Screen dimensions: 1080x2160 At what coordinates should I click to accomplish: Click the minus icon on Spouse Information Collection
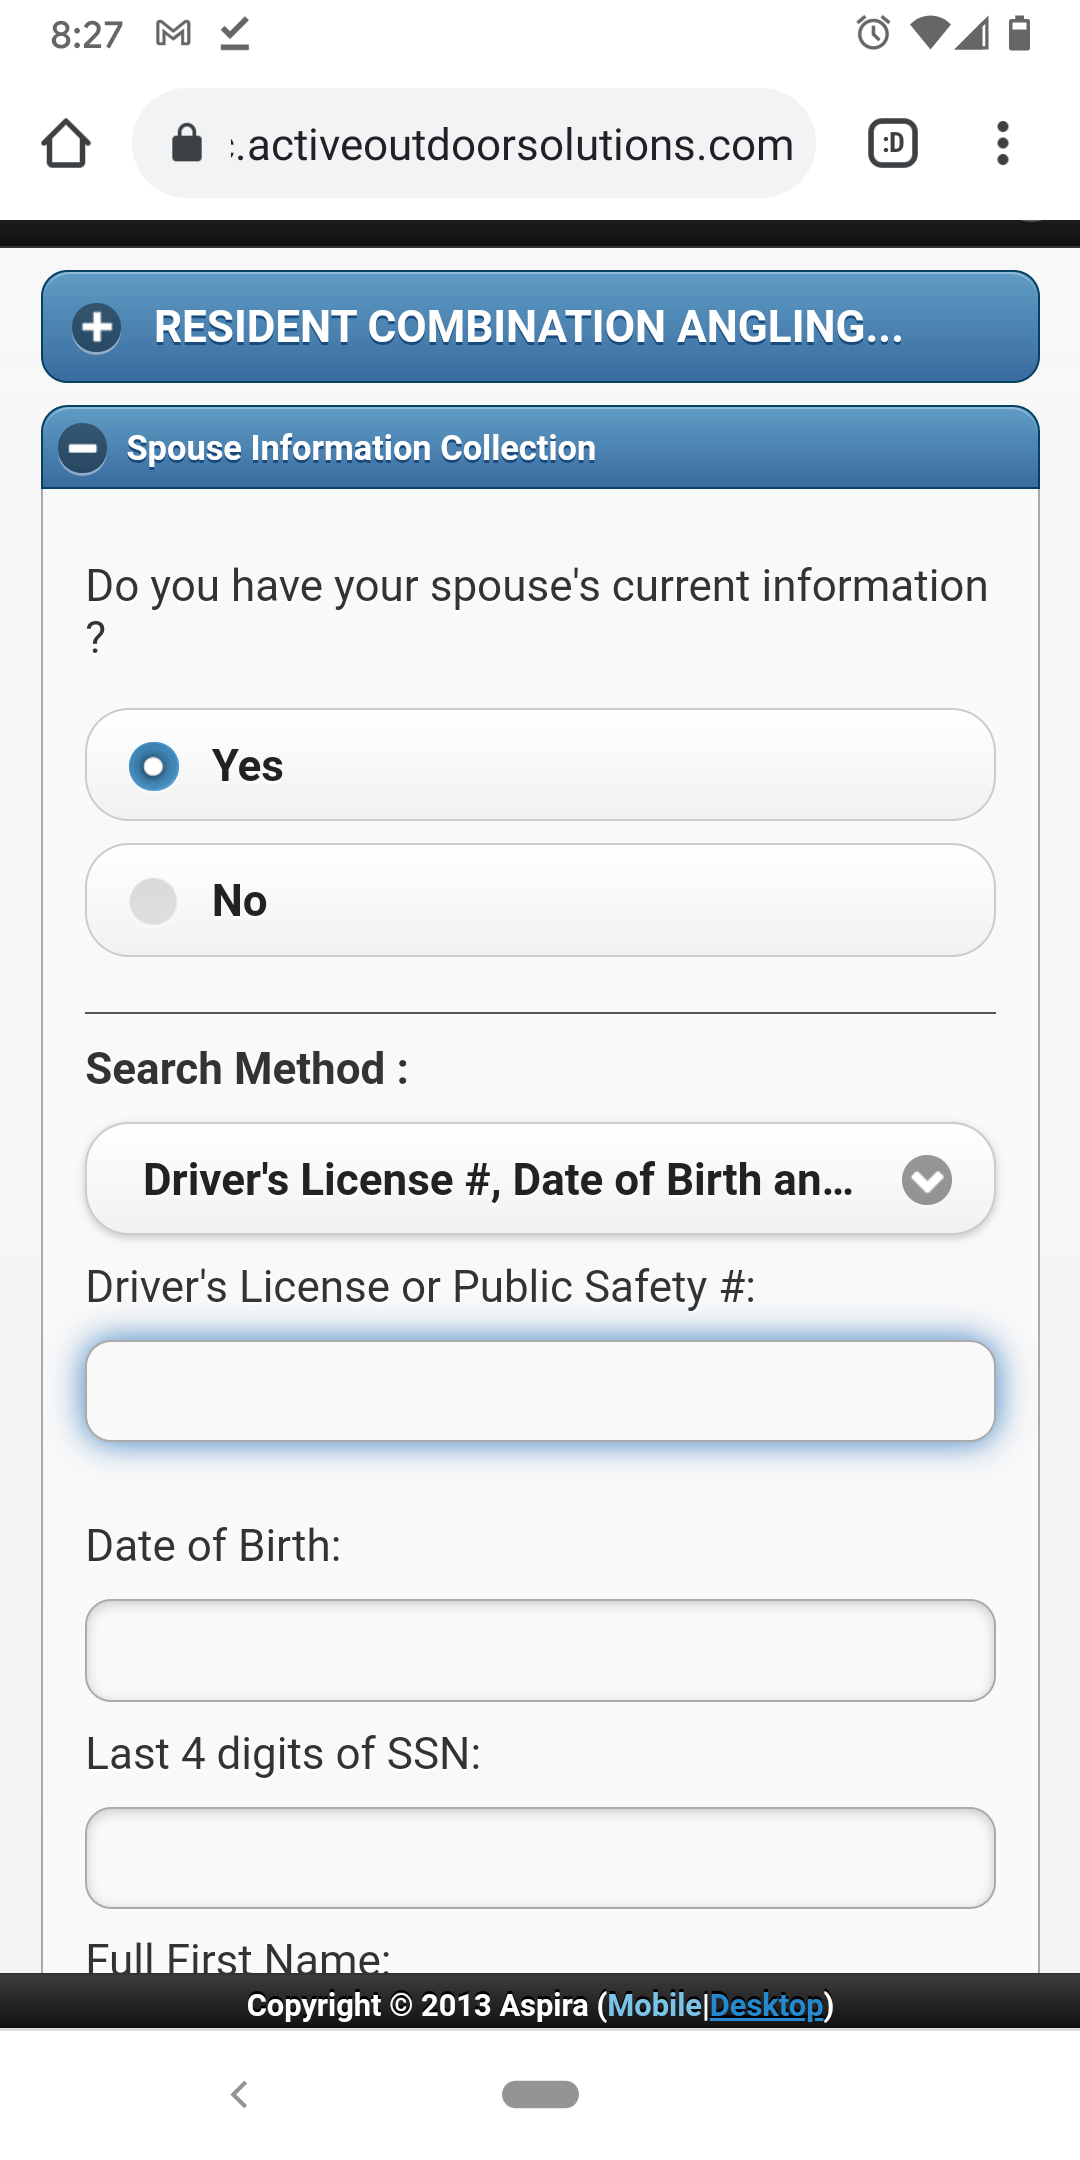(83, 448)
